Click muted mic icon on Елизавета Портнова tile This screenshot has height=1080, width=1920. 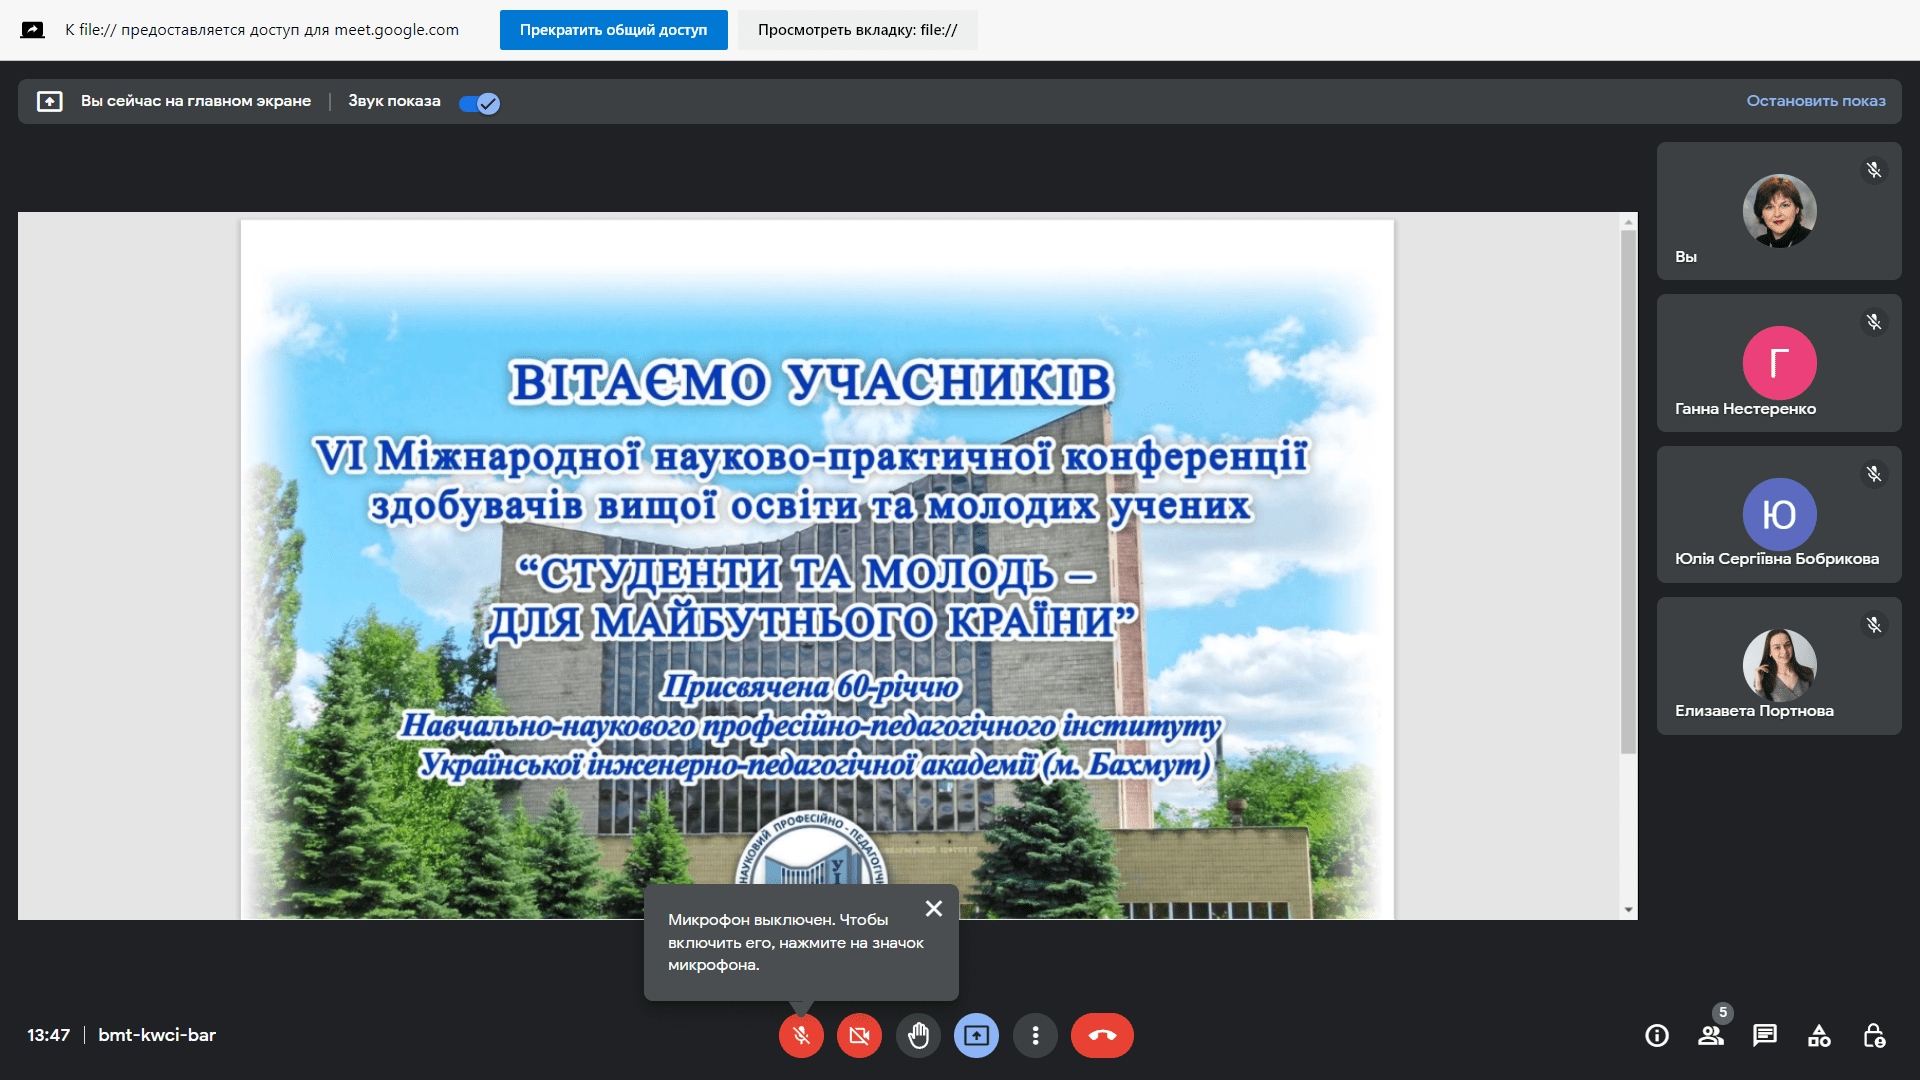tap(1874, 625)
